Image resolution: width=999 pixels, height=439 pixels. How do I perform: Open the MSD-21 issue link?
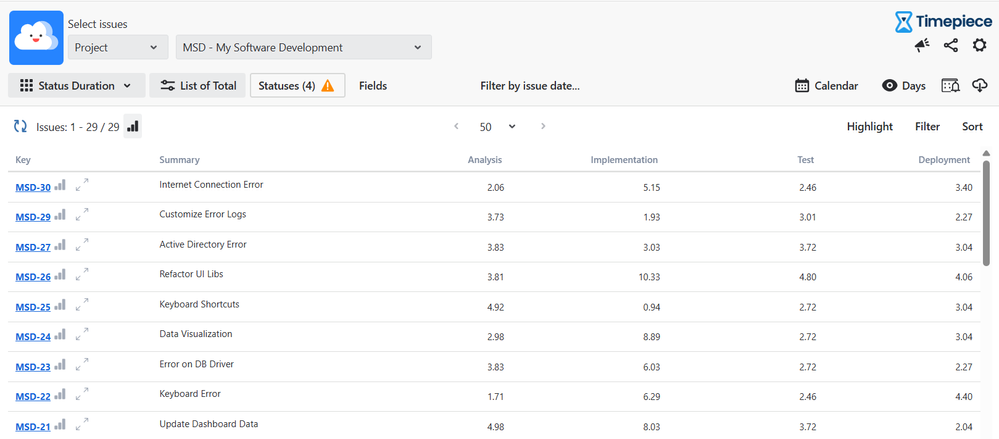pos(33,427)
